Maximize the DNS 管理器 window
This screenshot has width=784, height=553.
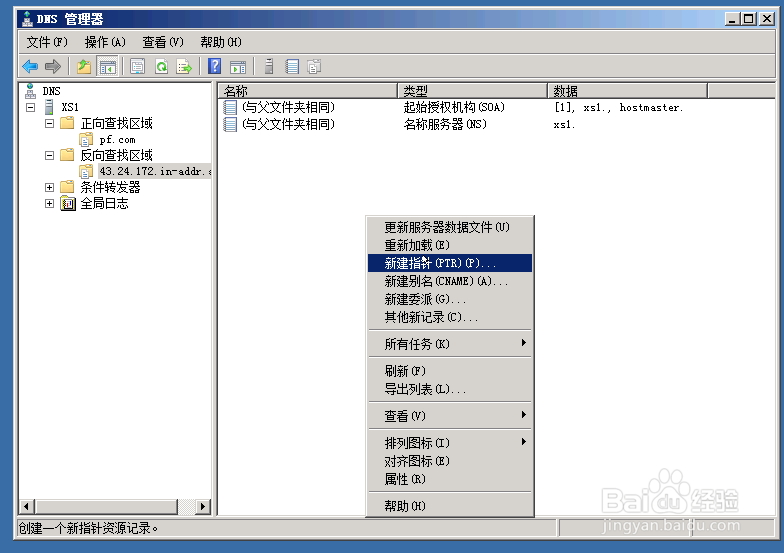point(748,19)
